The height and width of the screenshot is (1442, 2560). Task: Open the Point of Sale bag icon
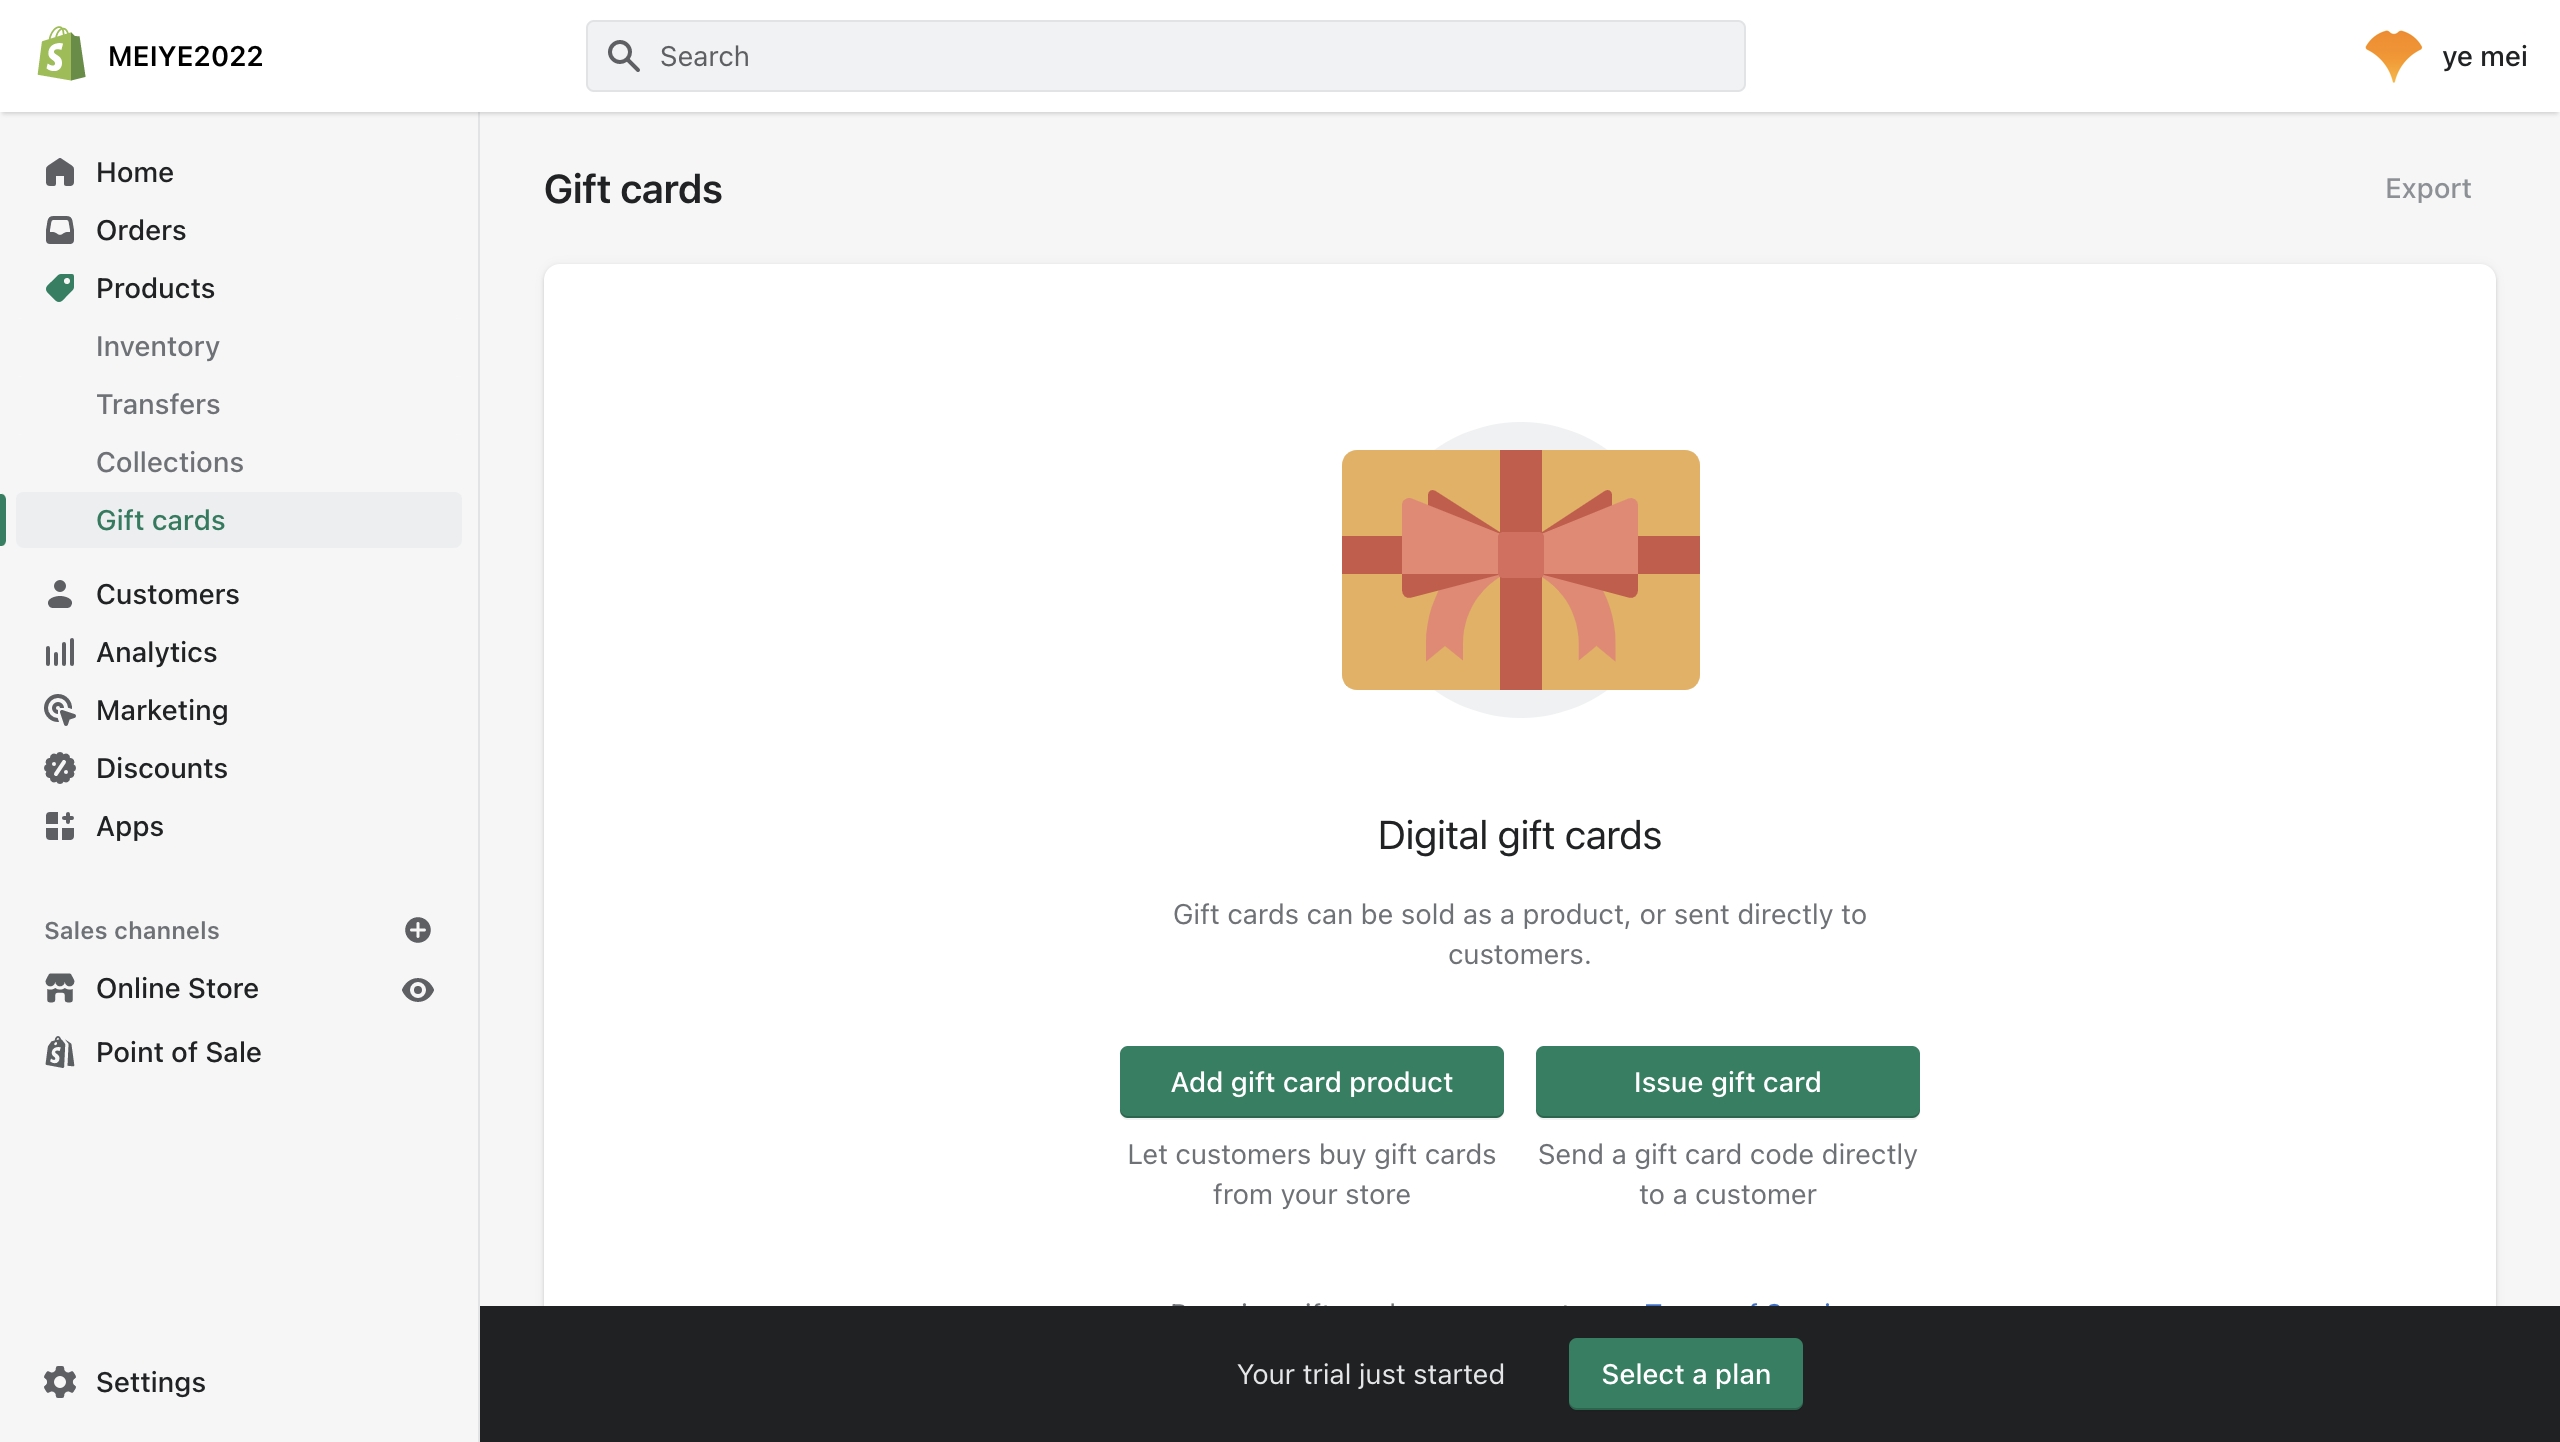(x=60, y=1052)
